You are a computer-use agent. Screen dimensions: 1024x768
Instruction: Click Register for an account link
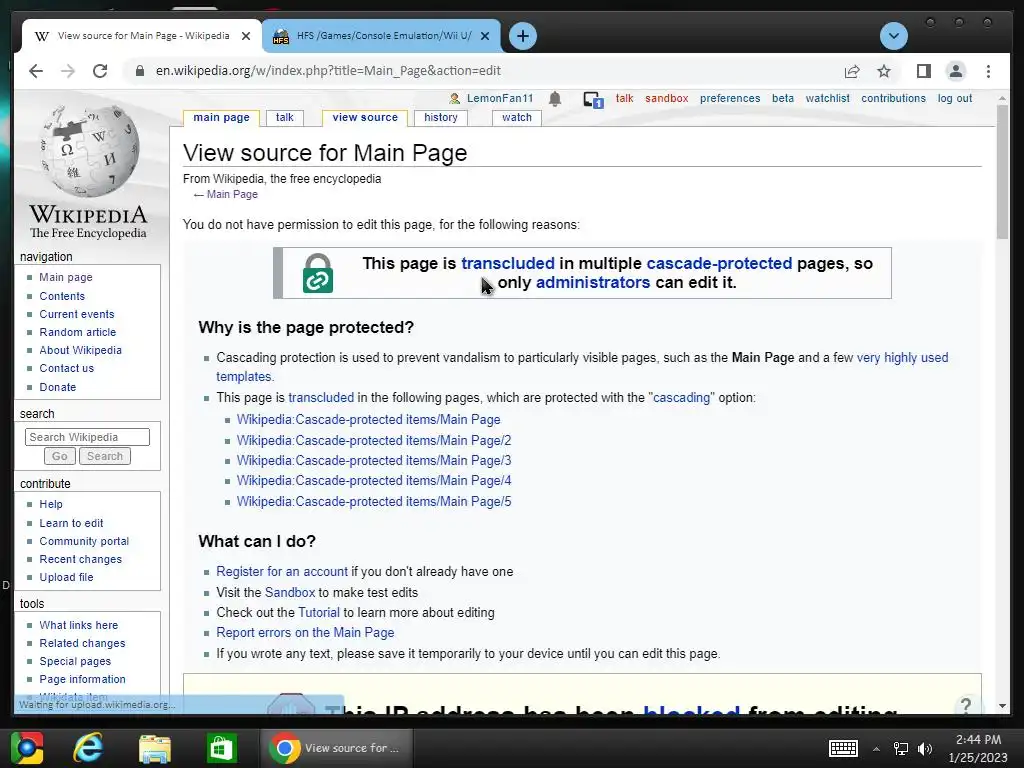[282, 571]
